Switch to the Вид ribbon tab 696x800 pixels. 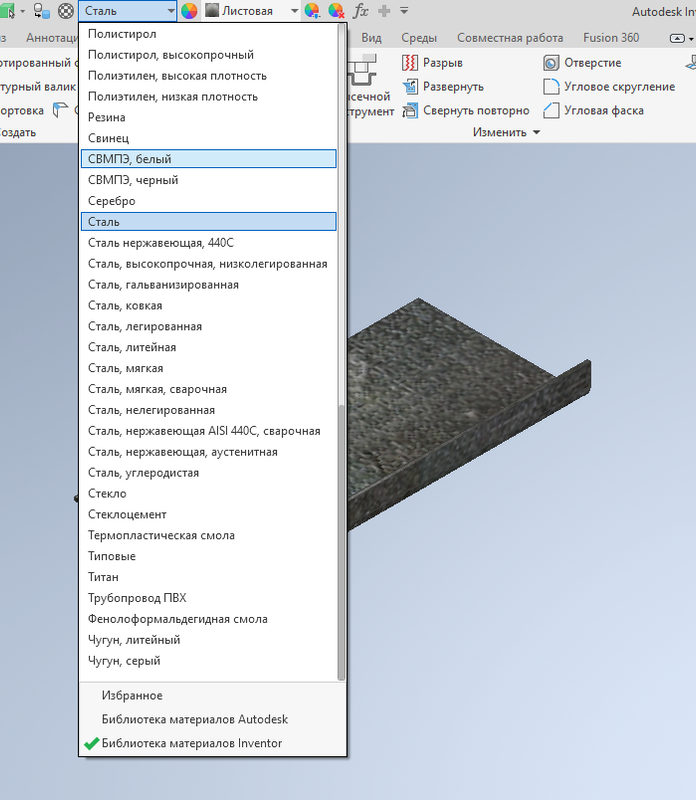pyautogui.click(x=371, y=38)
